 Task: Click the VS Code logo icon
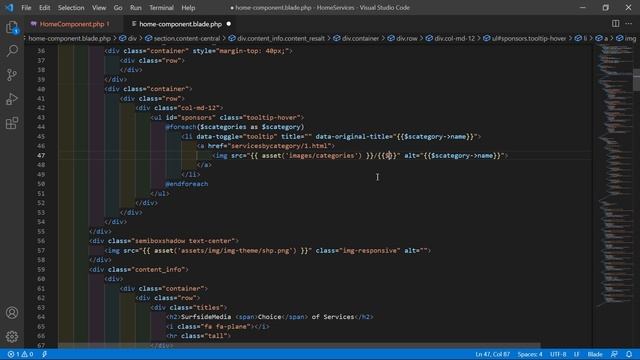(x=9, y=7)
